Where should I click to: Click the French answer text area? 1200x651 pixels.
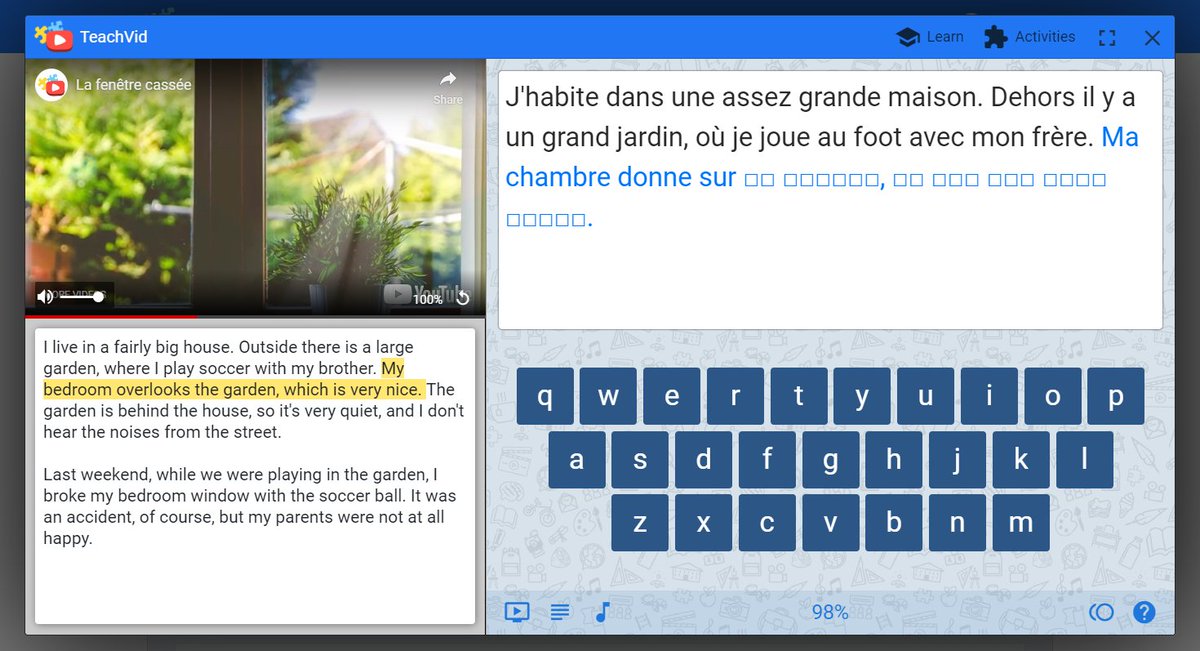coord(830,200)
